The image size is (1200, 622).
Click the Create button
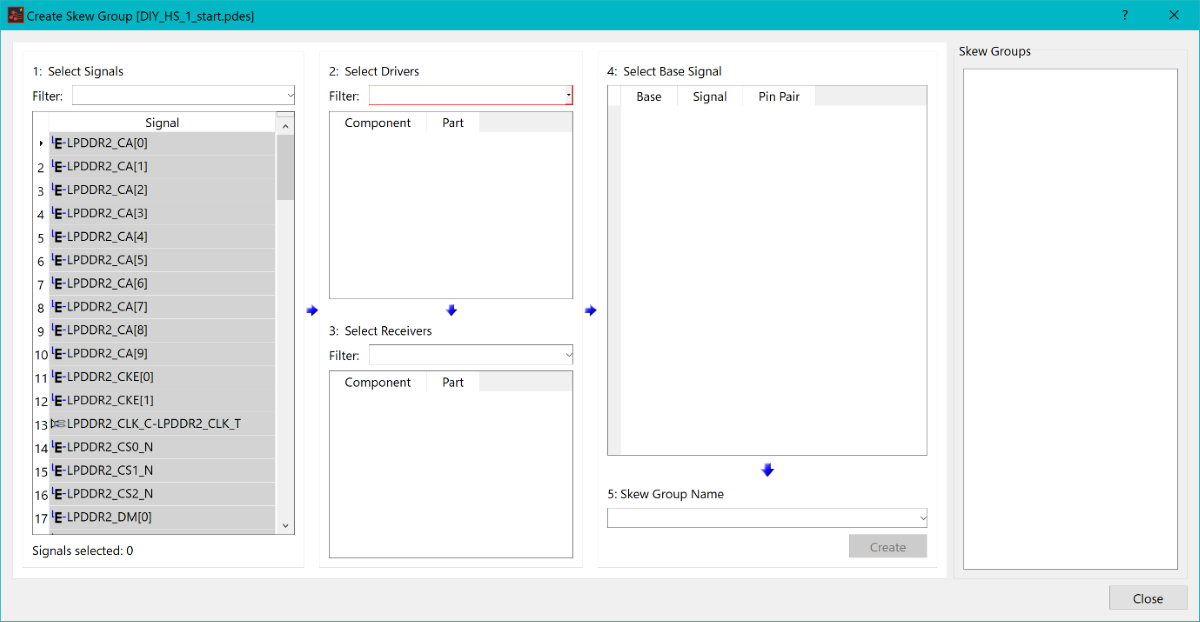tap(887, 547)
